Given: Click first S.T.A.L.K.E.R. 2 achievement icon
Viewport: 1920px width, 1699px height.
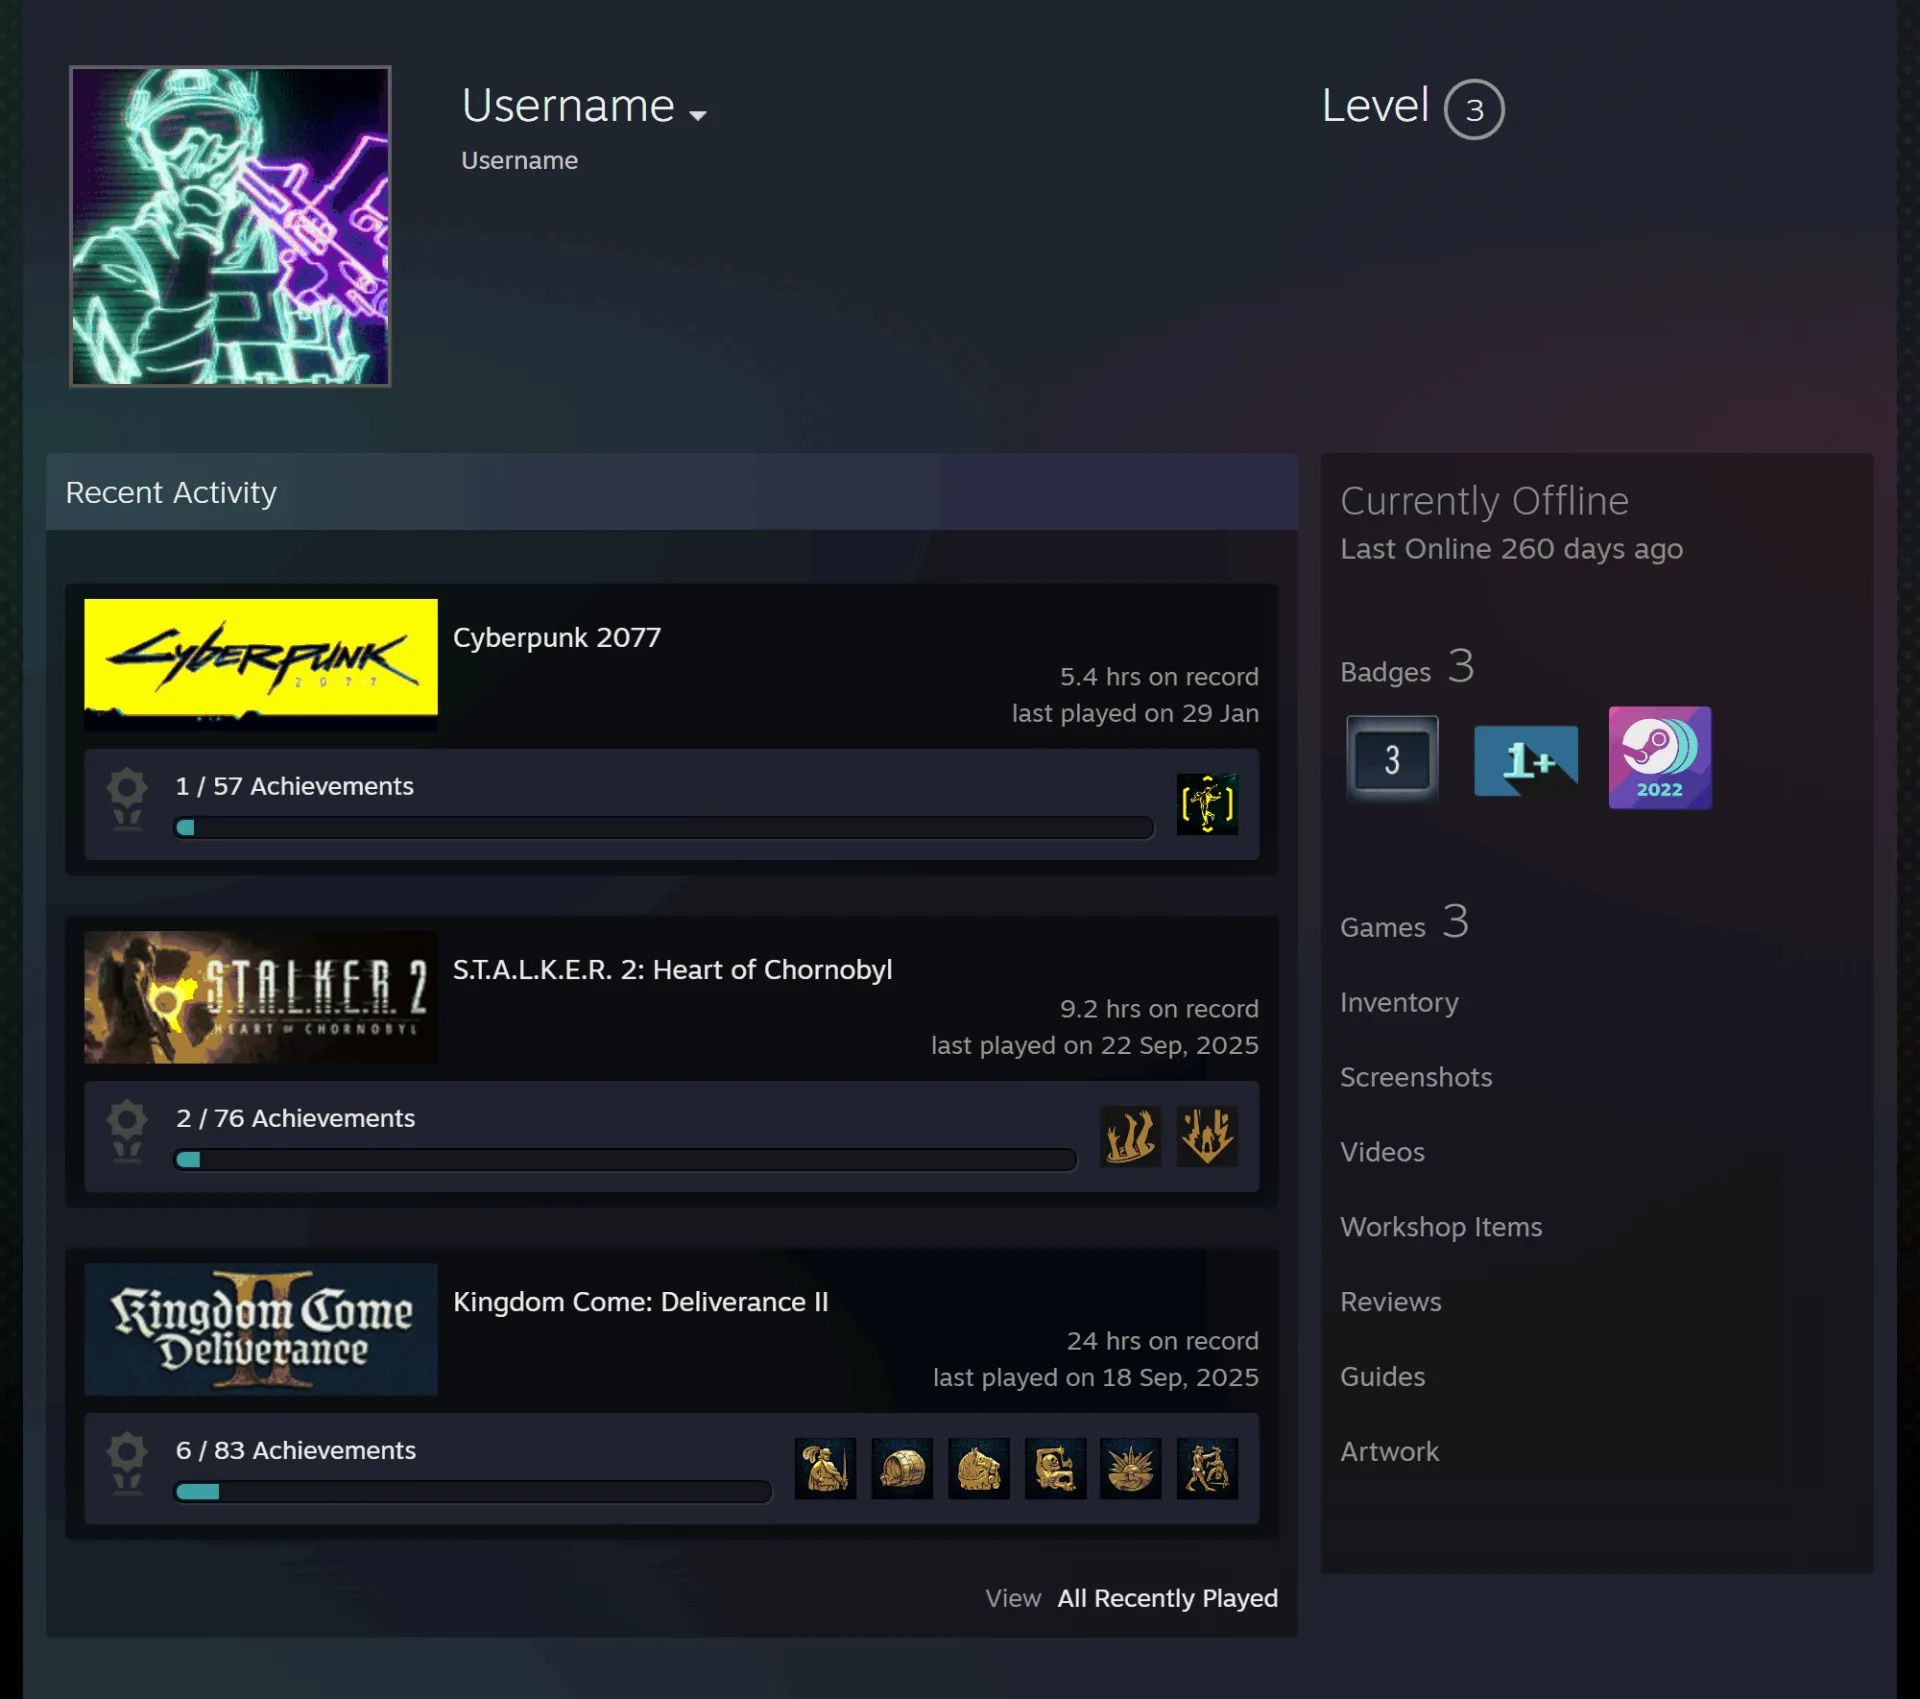Looking at the screenshot, I should [1130, 1136].
